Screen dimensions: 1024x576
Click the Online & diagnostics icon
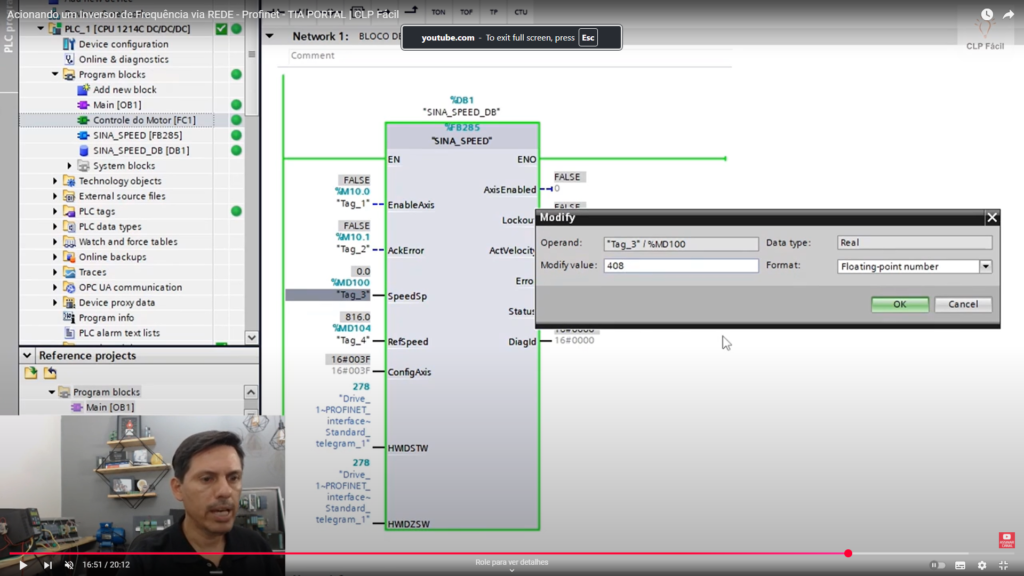point(69,59)
